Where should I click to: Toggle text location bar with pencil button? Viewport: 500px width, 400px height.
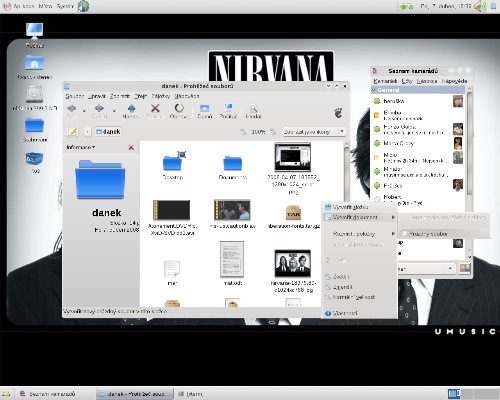tap(73, 132)
